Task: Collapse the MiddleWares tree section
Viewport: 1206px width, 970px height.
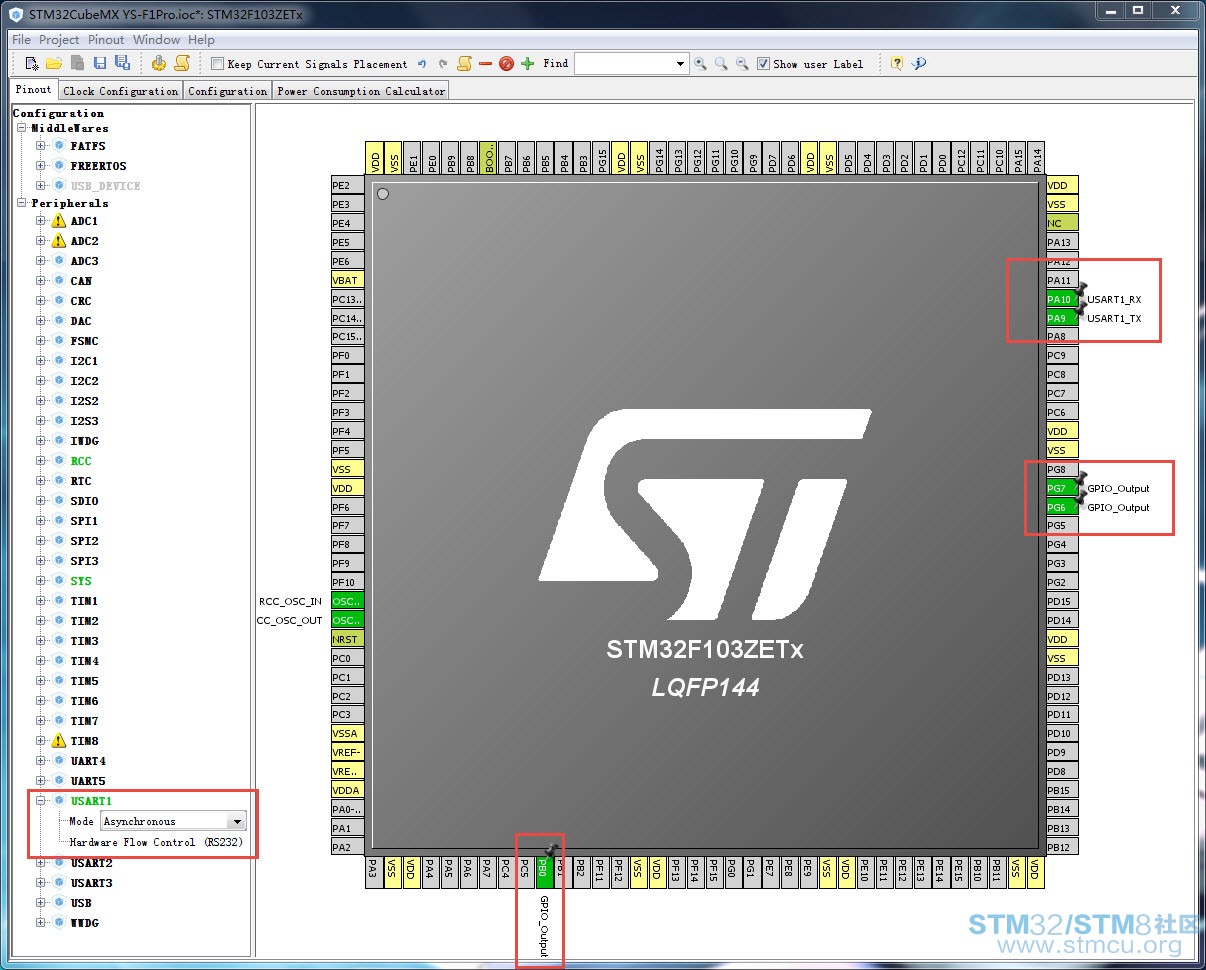Action: (x=22, y=128)
